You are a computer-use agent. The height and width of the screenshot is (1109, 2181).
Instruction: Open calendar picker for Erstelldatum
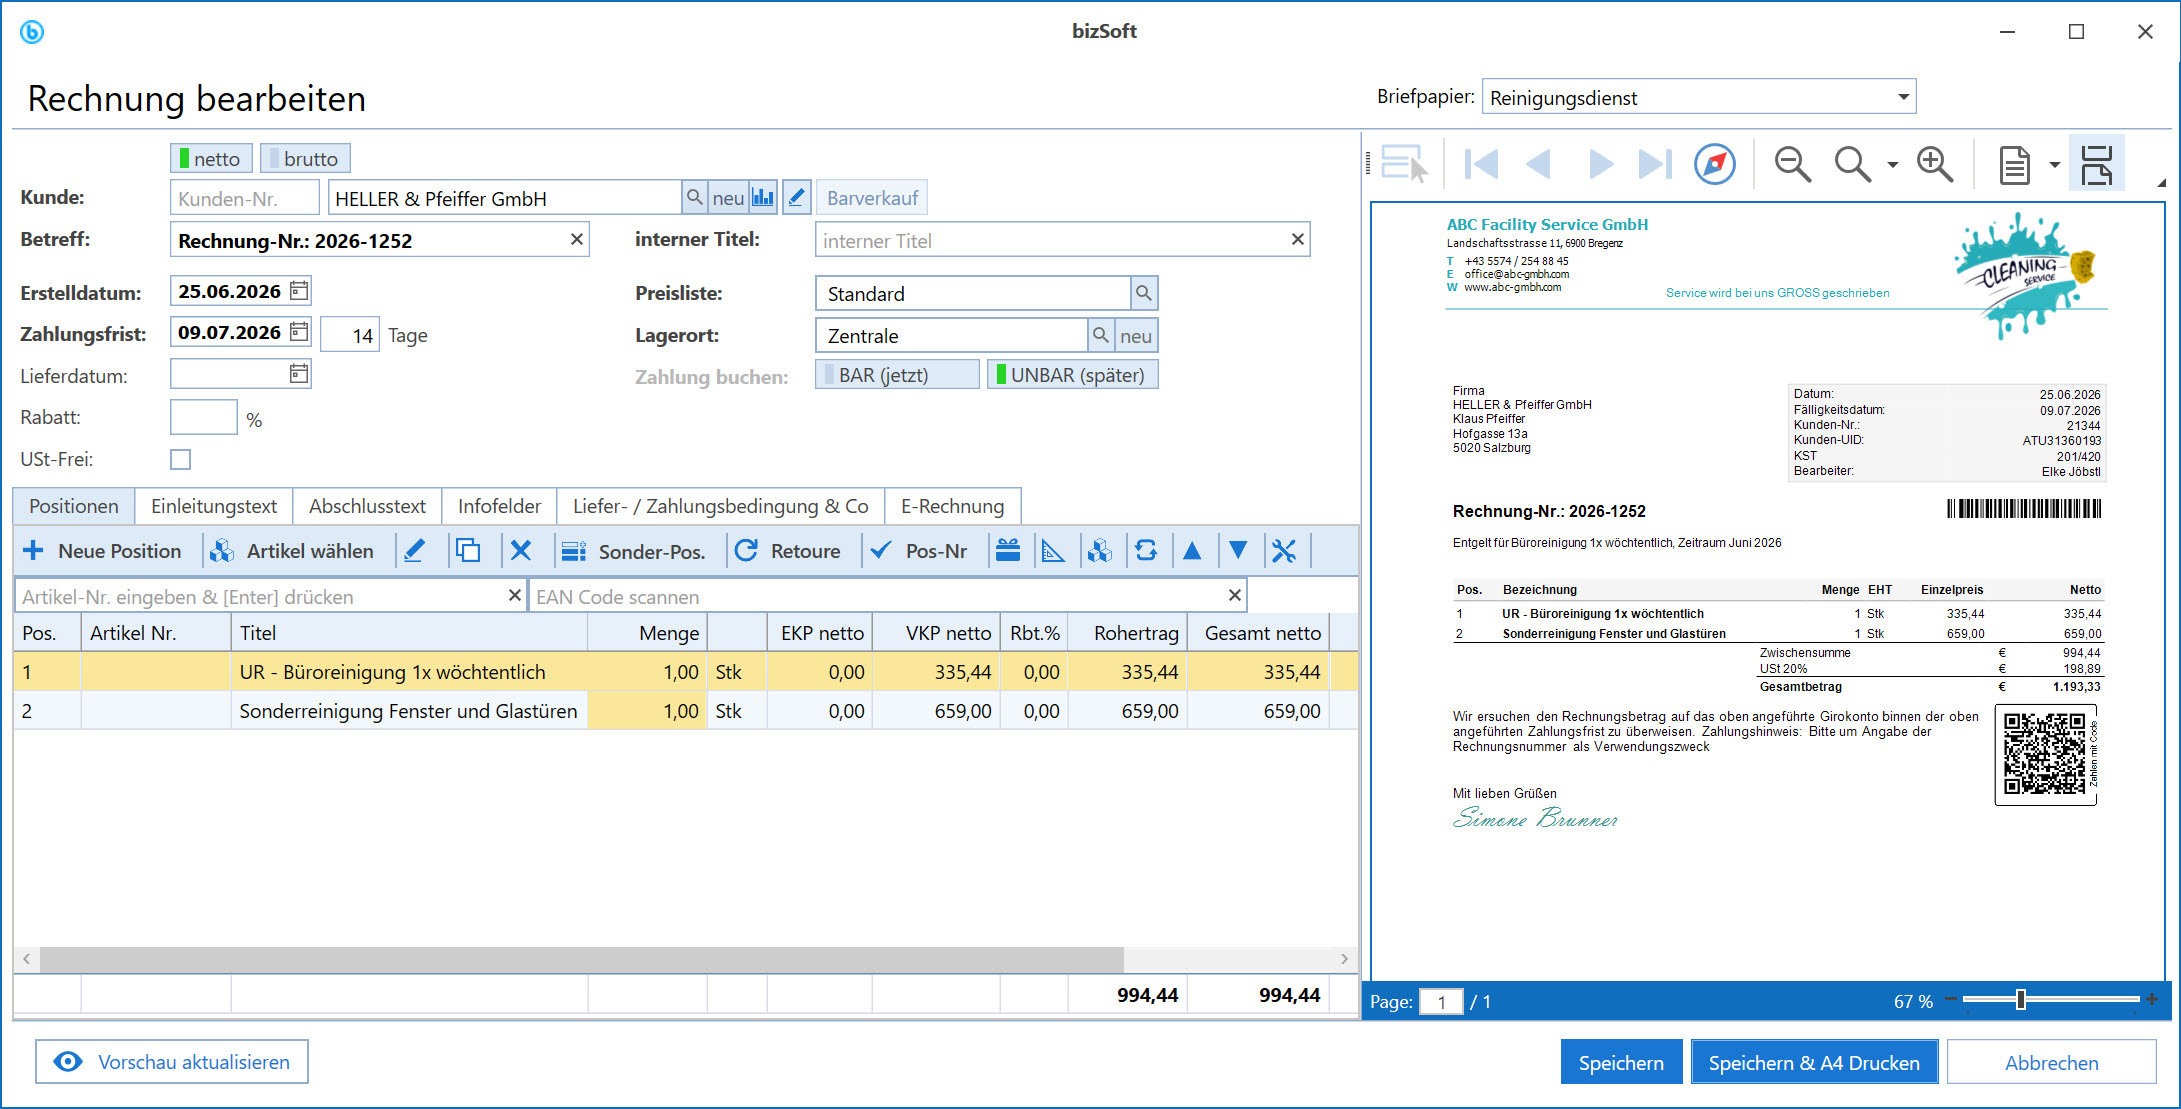pyautogui.click(x=299, y=291)
